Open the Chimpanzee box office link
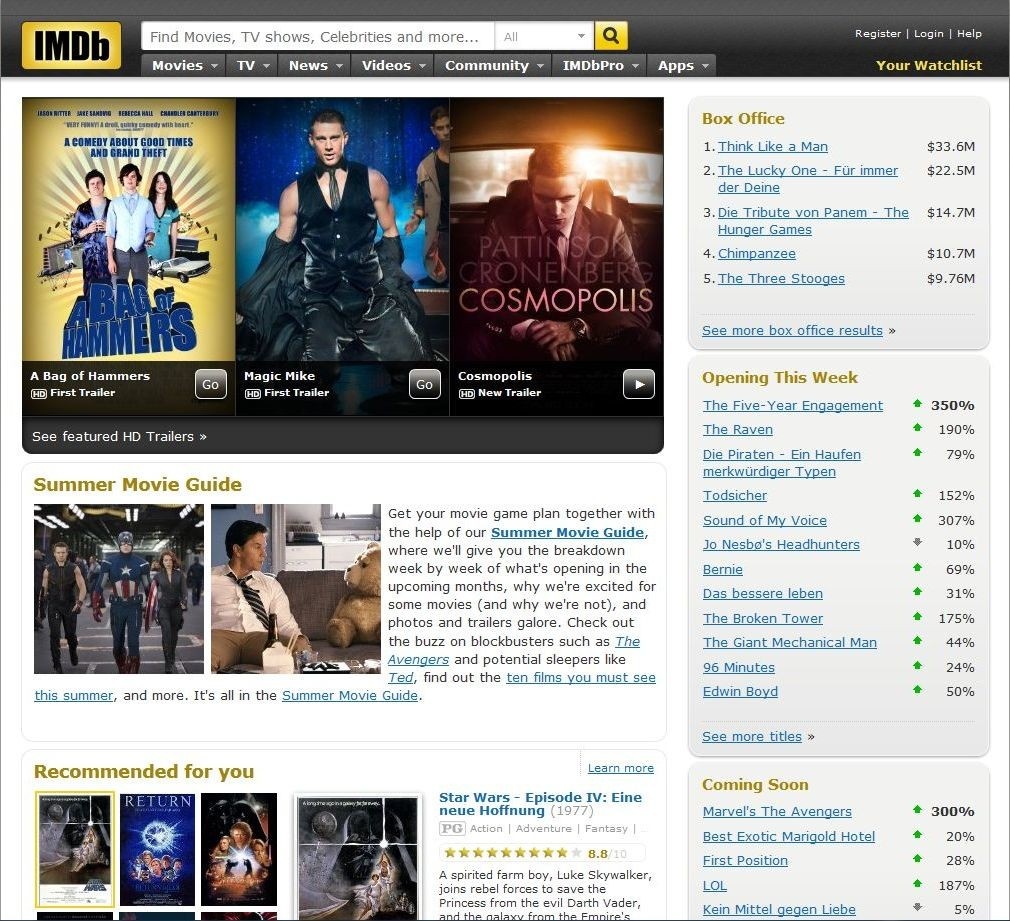 (756, 253)
